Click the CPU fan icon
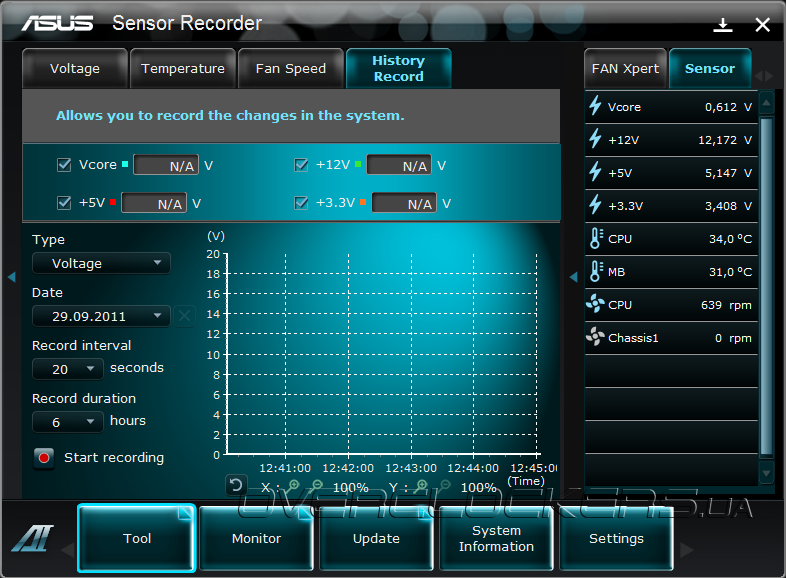This screenshot has width=786, height=578. click(x=596, y=304)
